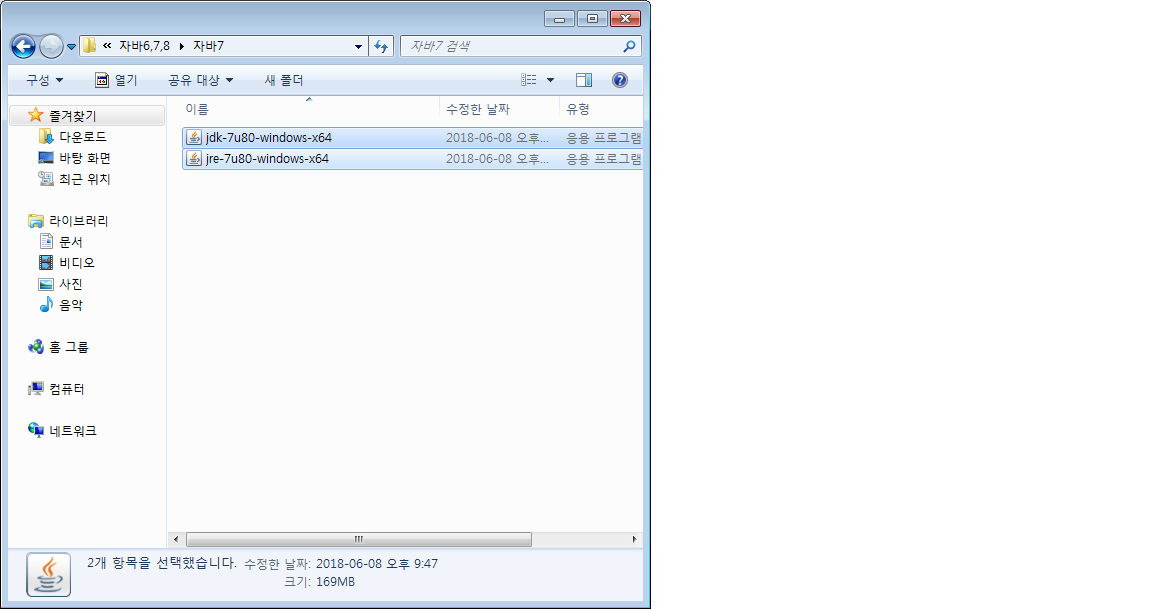Image resolution: width=1152 pixels, height=609 pixels.
Task: Click the scrollbar left arrow
Action: pos(176,539)
